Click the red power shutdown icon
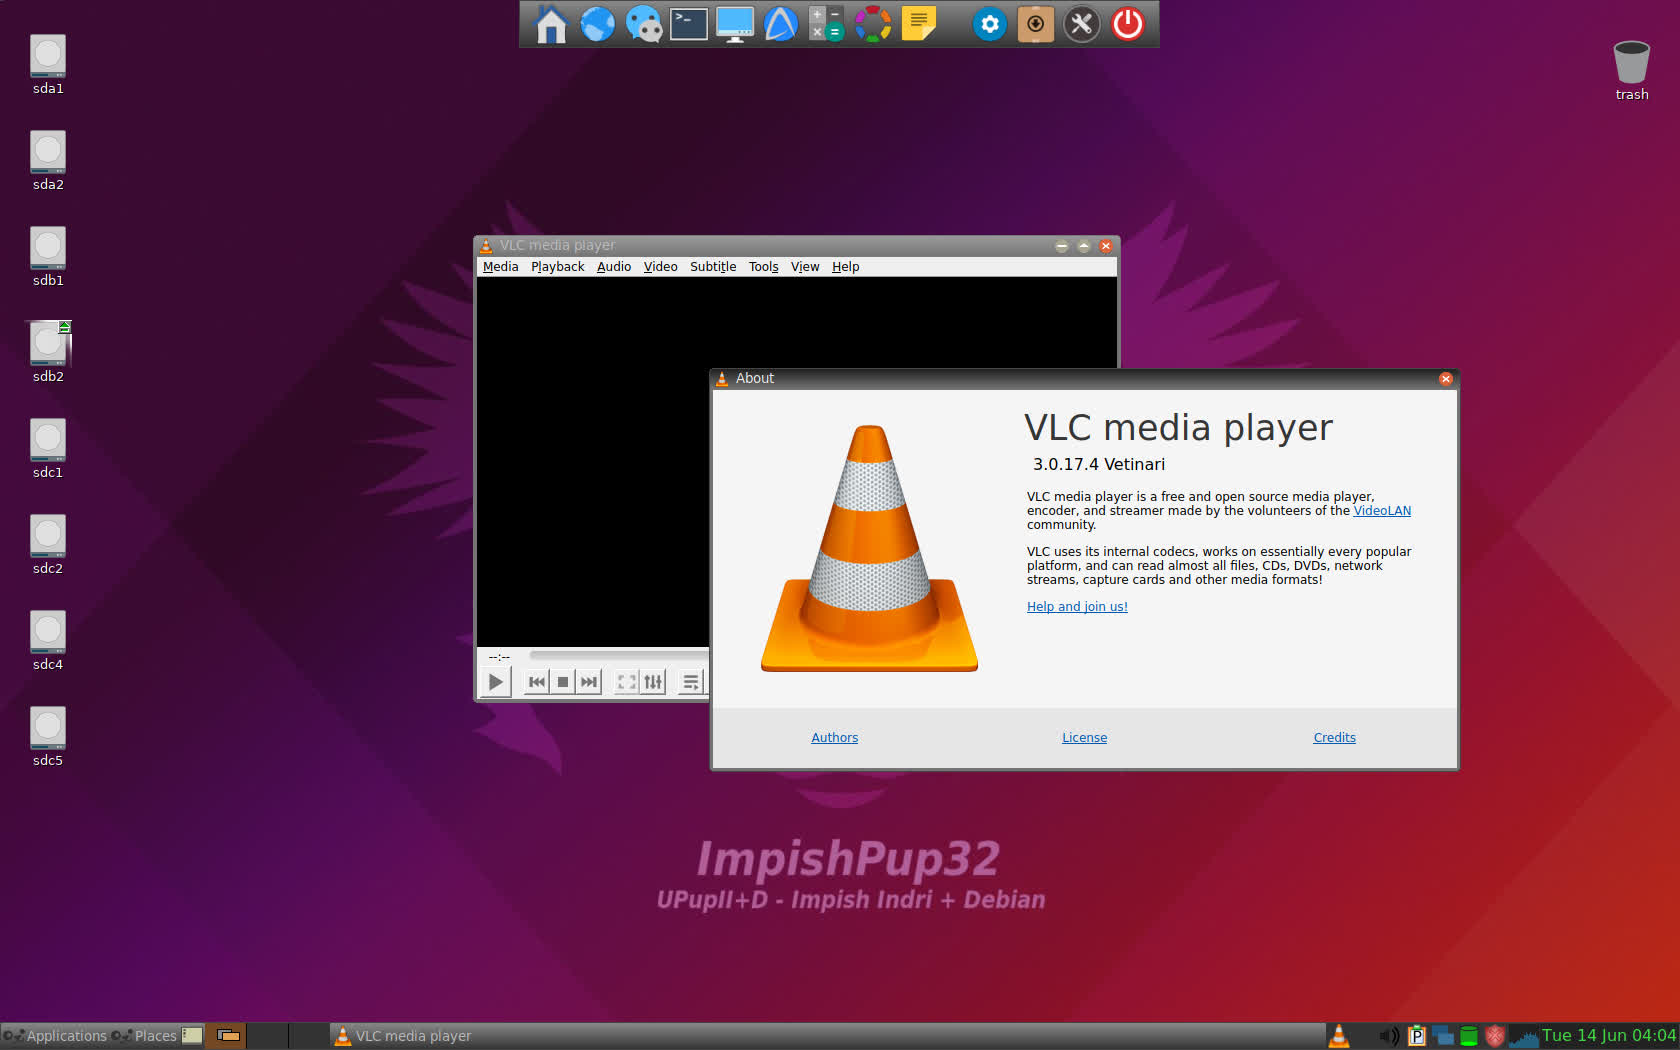This screenshot has width=1680, height=1050. [1128, 24]
